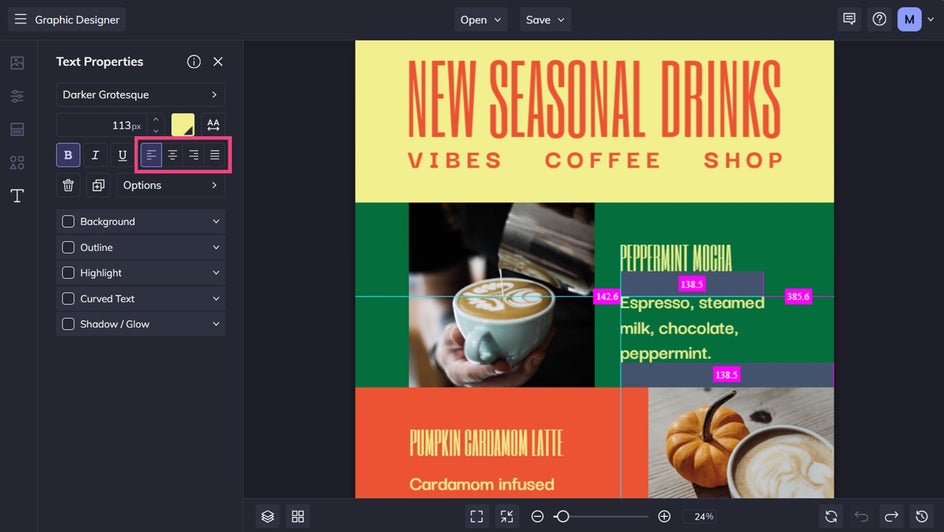
Task: Select the NEW SEASONAL DRINKS headline
Action: 594,99
